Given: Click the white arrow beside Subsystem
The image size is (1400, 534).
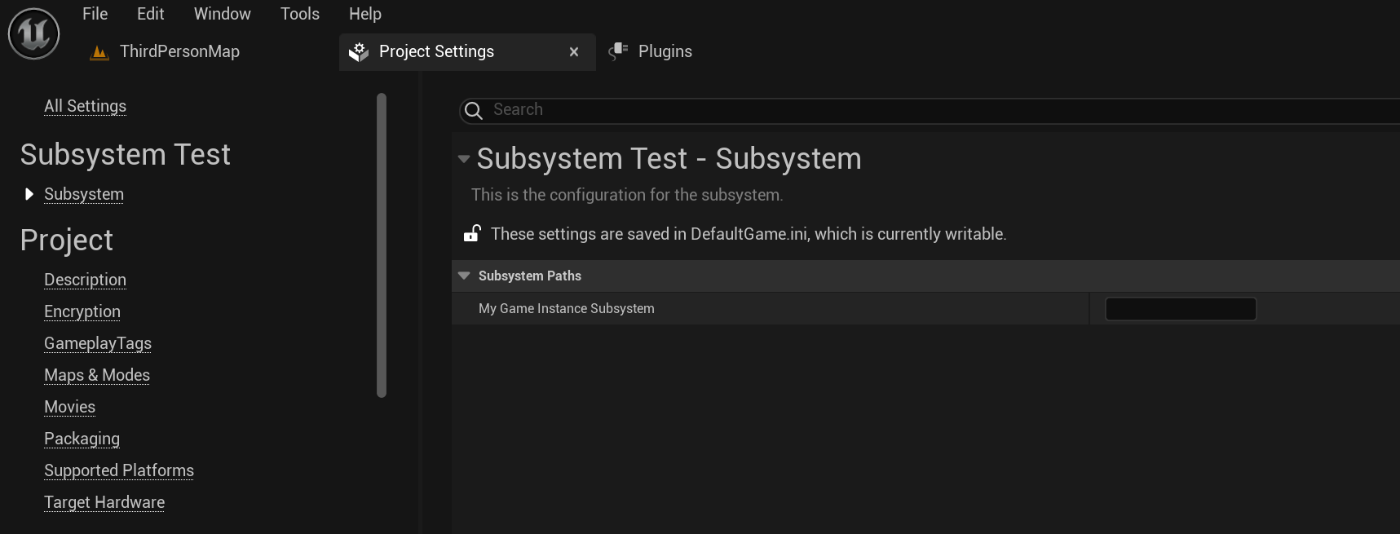Looking at the screenshot, I should click(x=29, y=194).
